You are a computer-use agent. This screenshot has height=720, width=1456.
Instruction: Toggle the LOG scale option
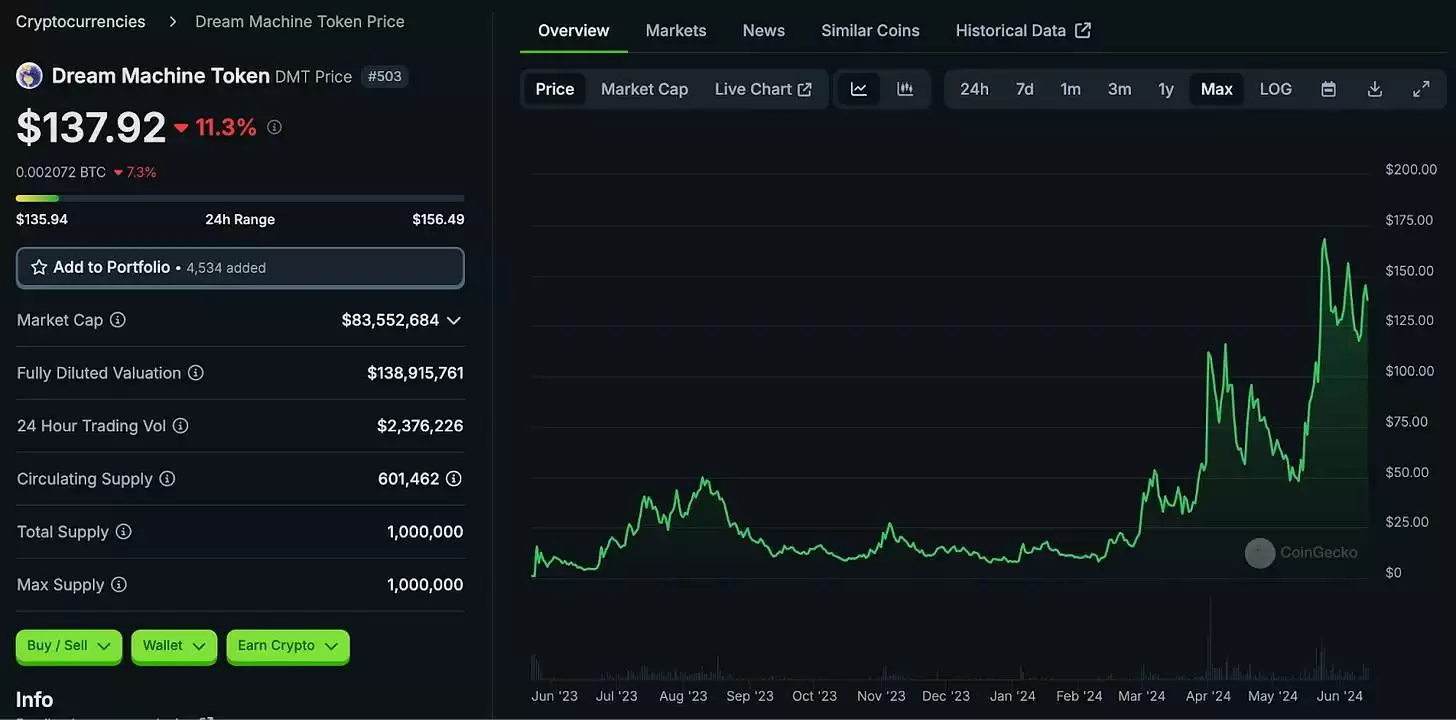(1275, 89)
